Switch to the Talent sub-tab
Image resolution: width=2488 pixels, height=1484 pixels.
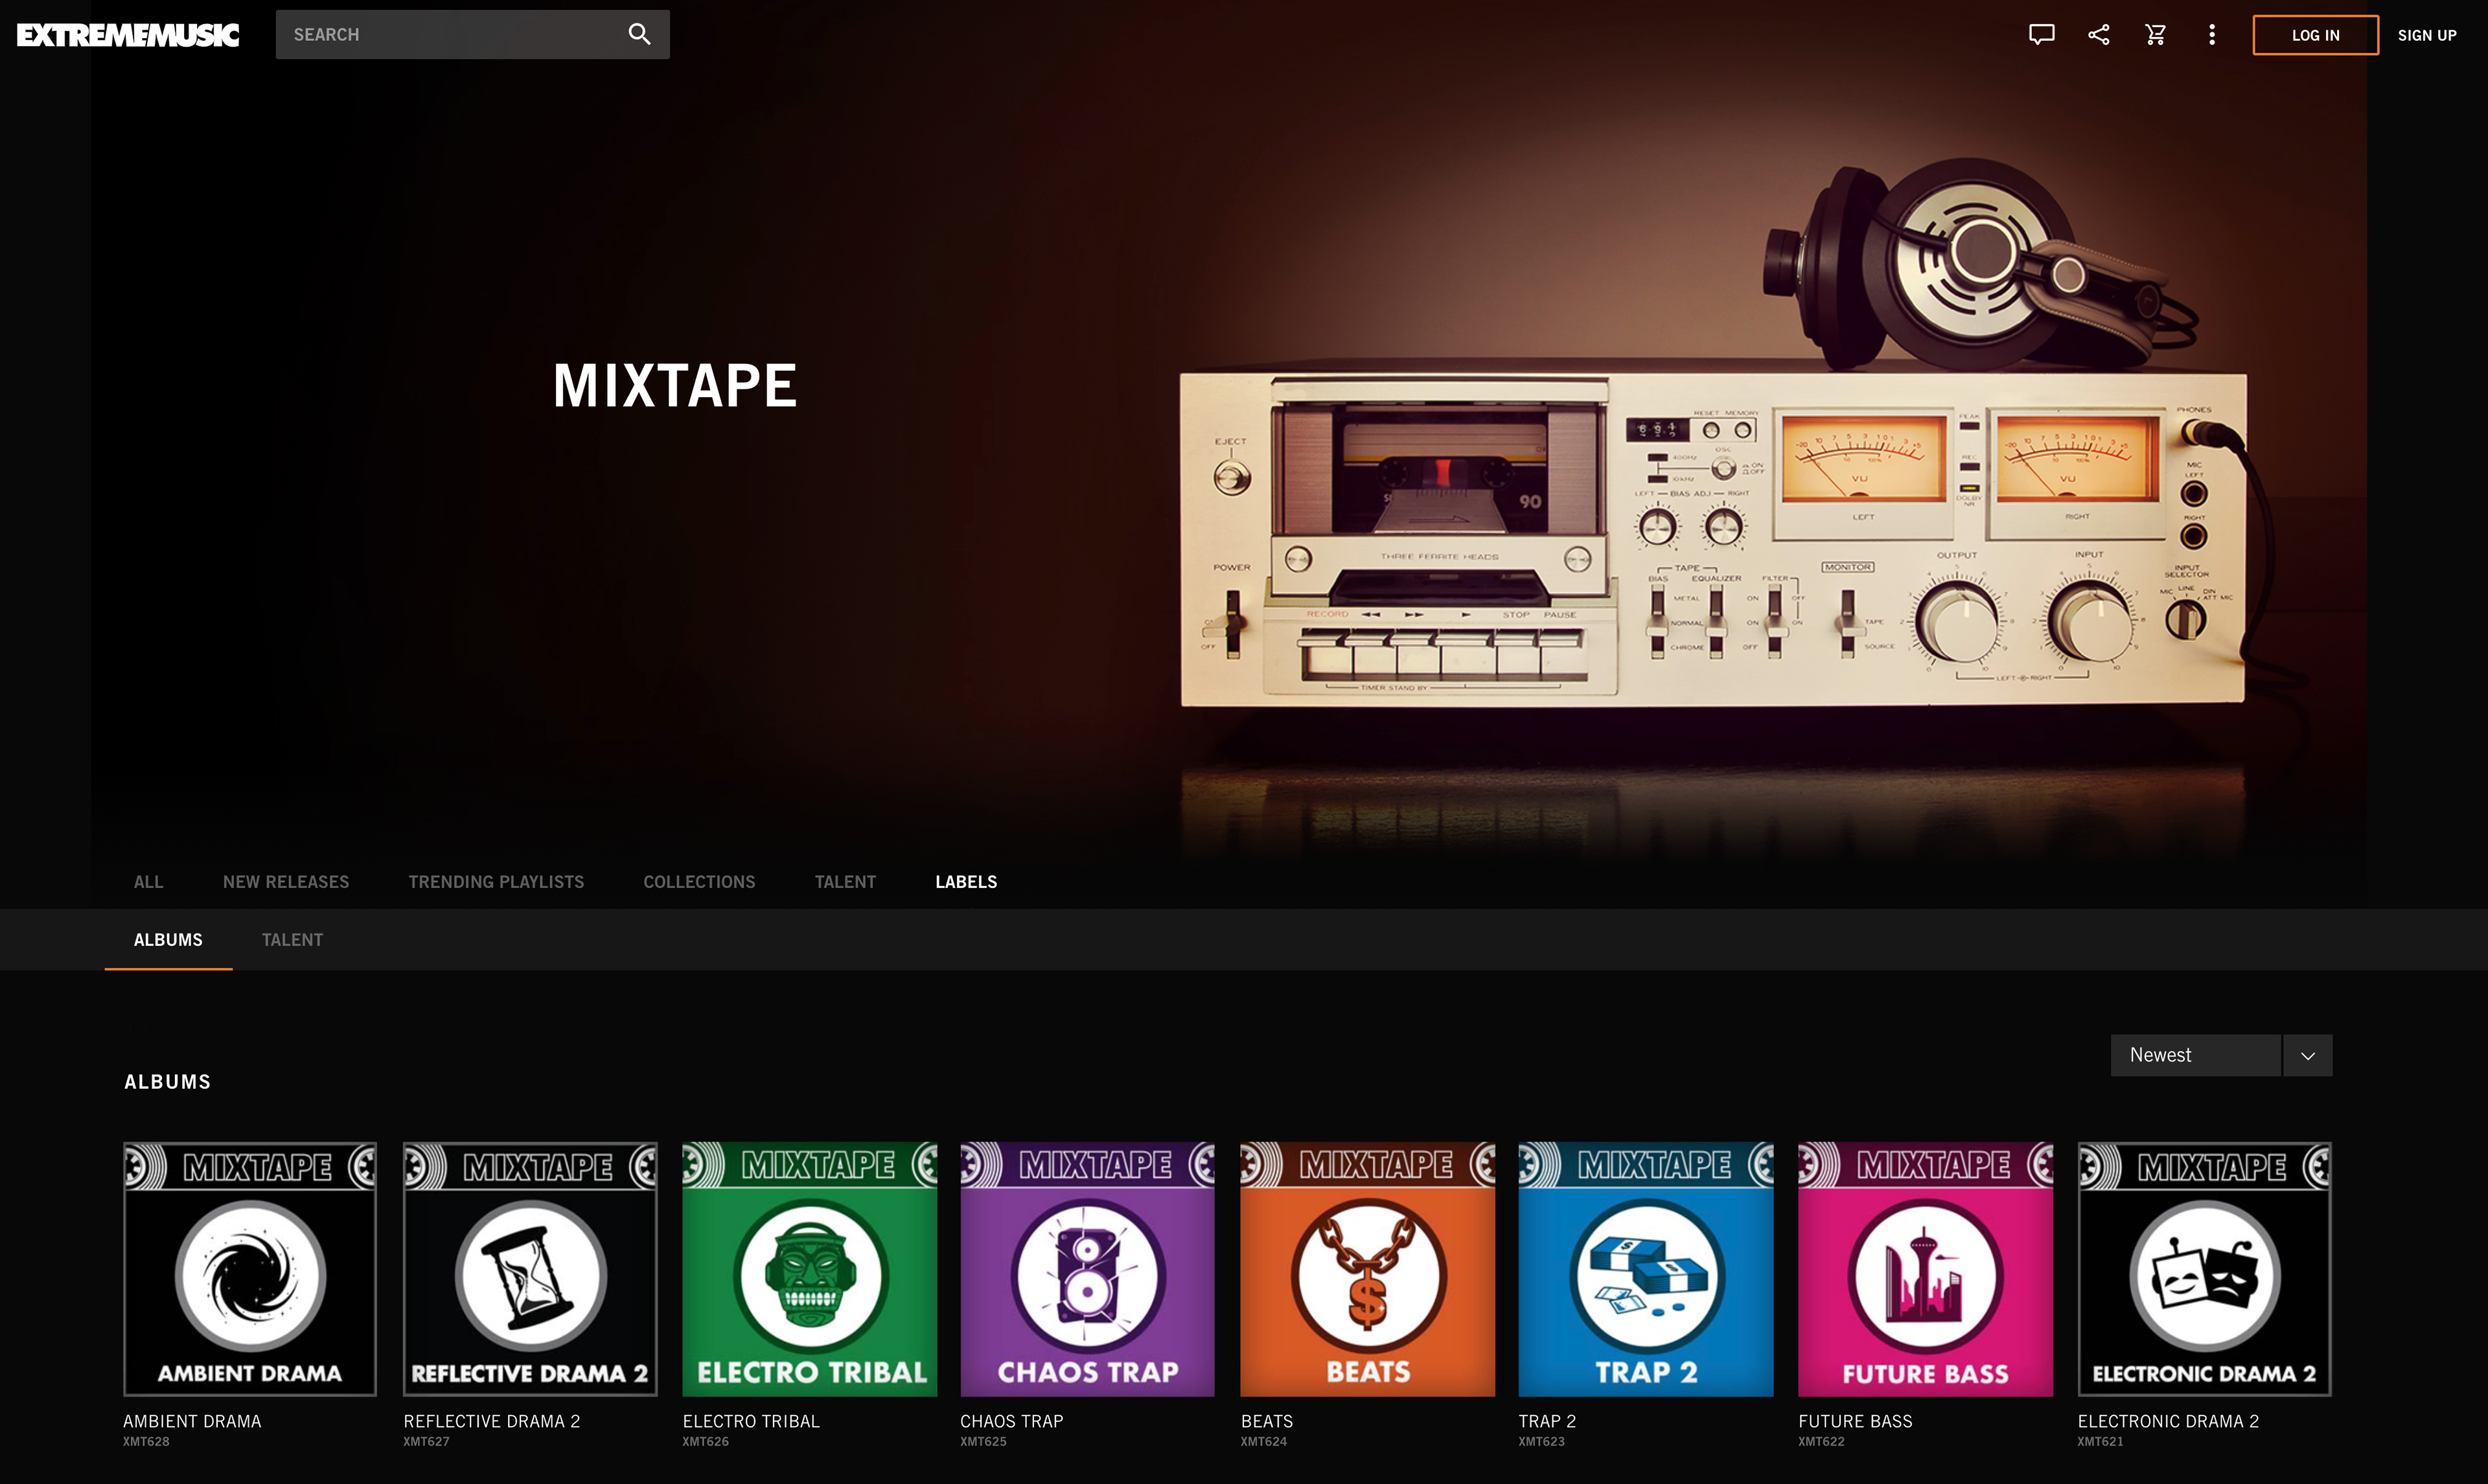292,940
